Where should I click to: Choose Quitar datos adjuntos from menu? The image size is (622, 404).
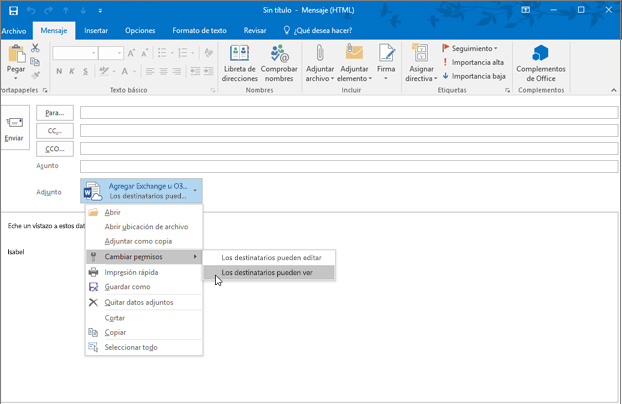click(x=138, y=302)
